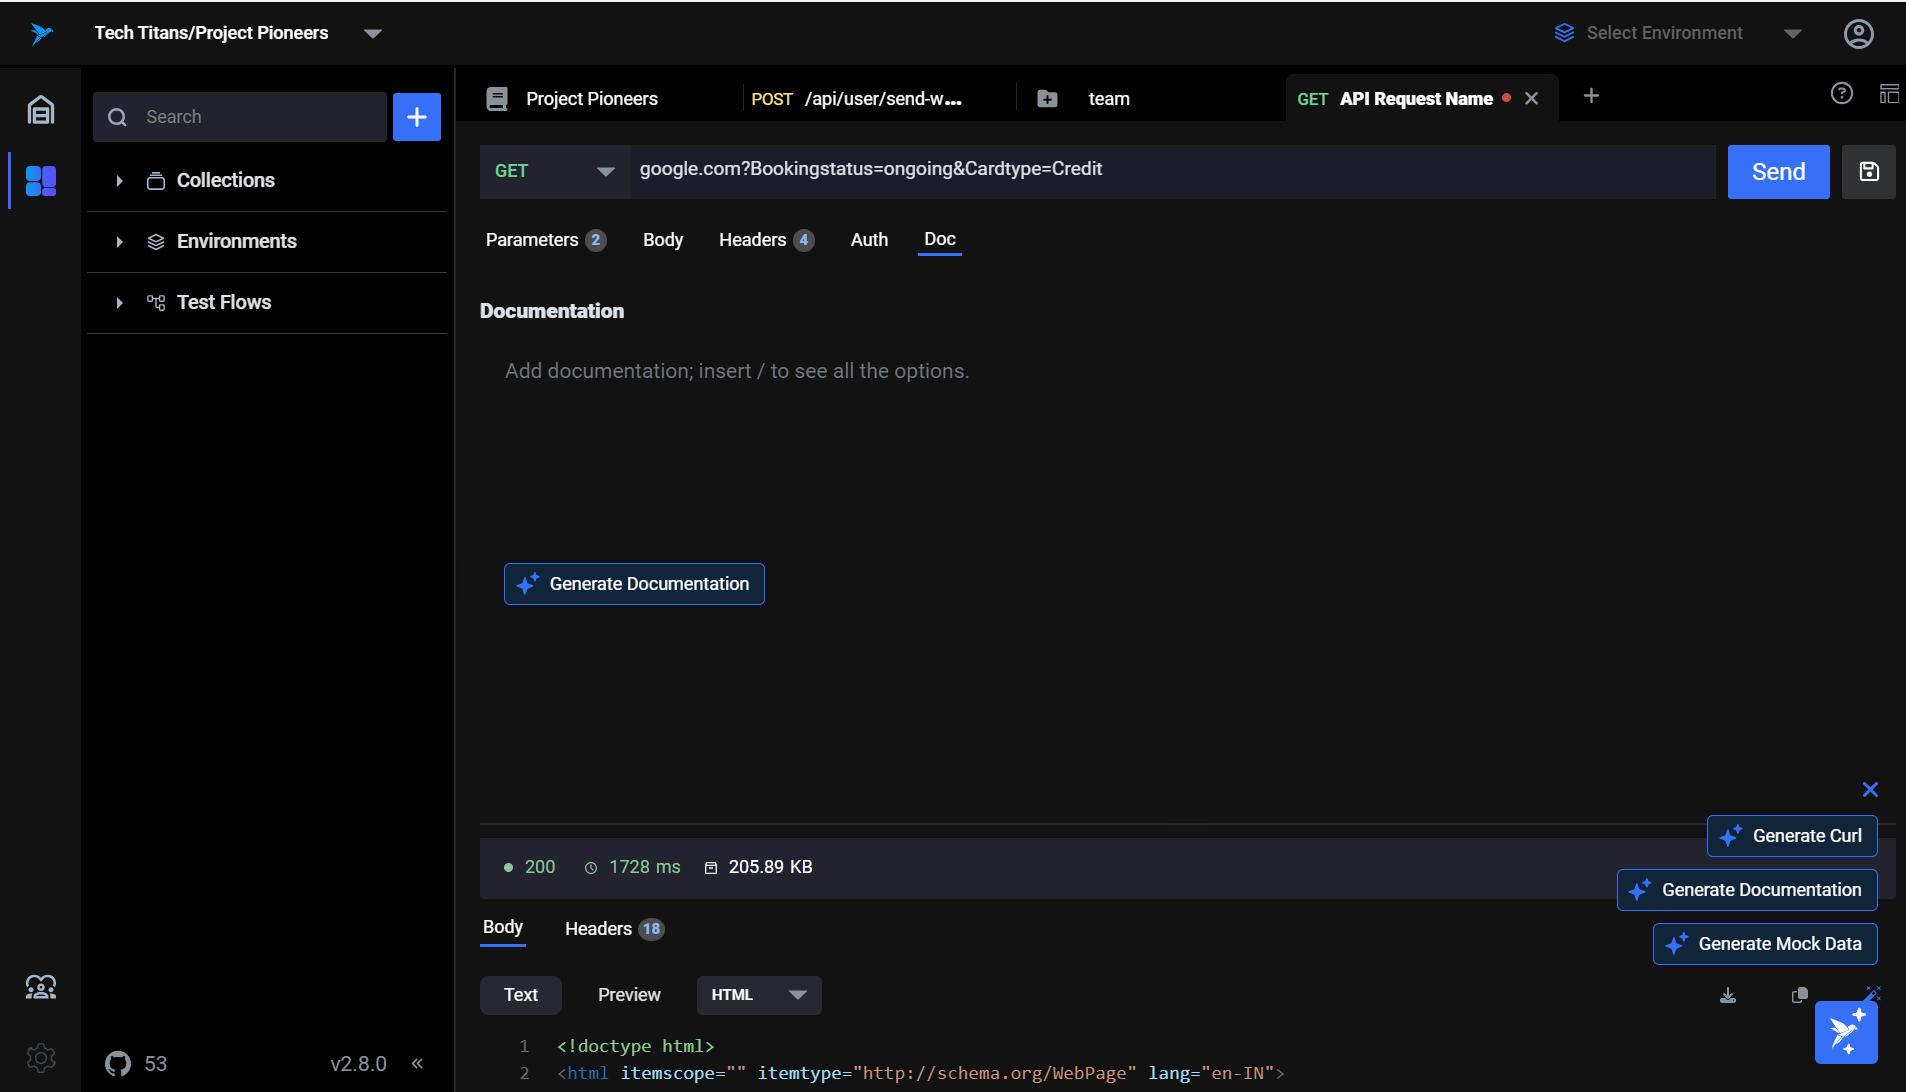The width and height of the screenshot is (1906, 1092).
Task: Switch to the Project Pioneers tab
Action: (592, 99)
